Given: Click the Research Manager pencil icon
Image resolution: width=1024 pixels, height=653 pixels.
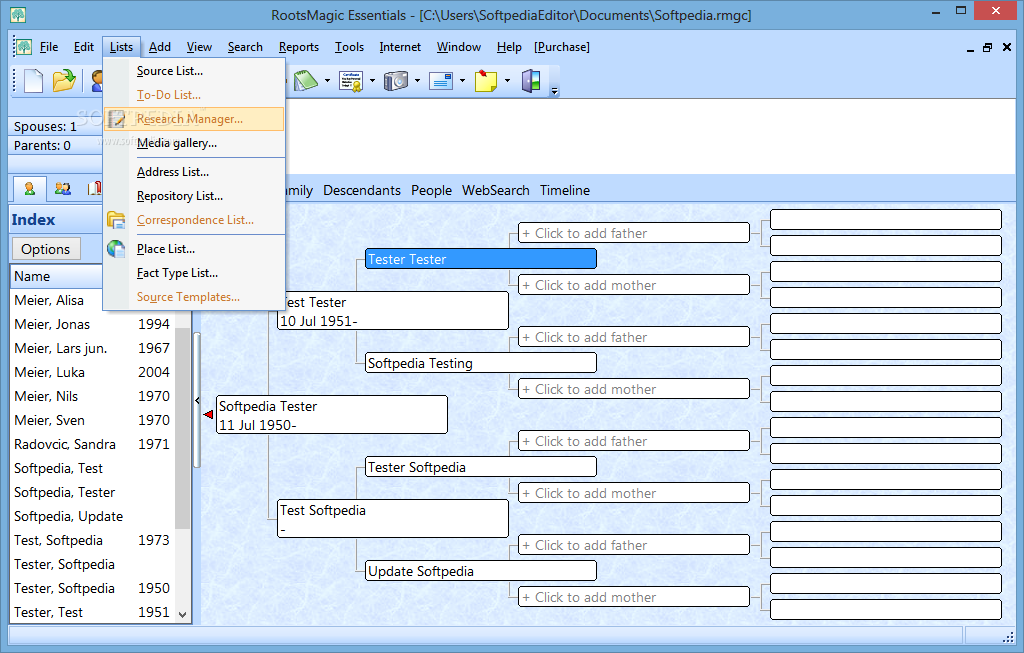Looking at the screenshot, I should (116, 119).
